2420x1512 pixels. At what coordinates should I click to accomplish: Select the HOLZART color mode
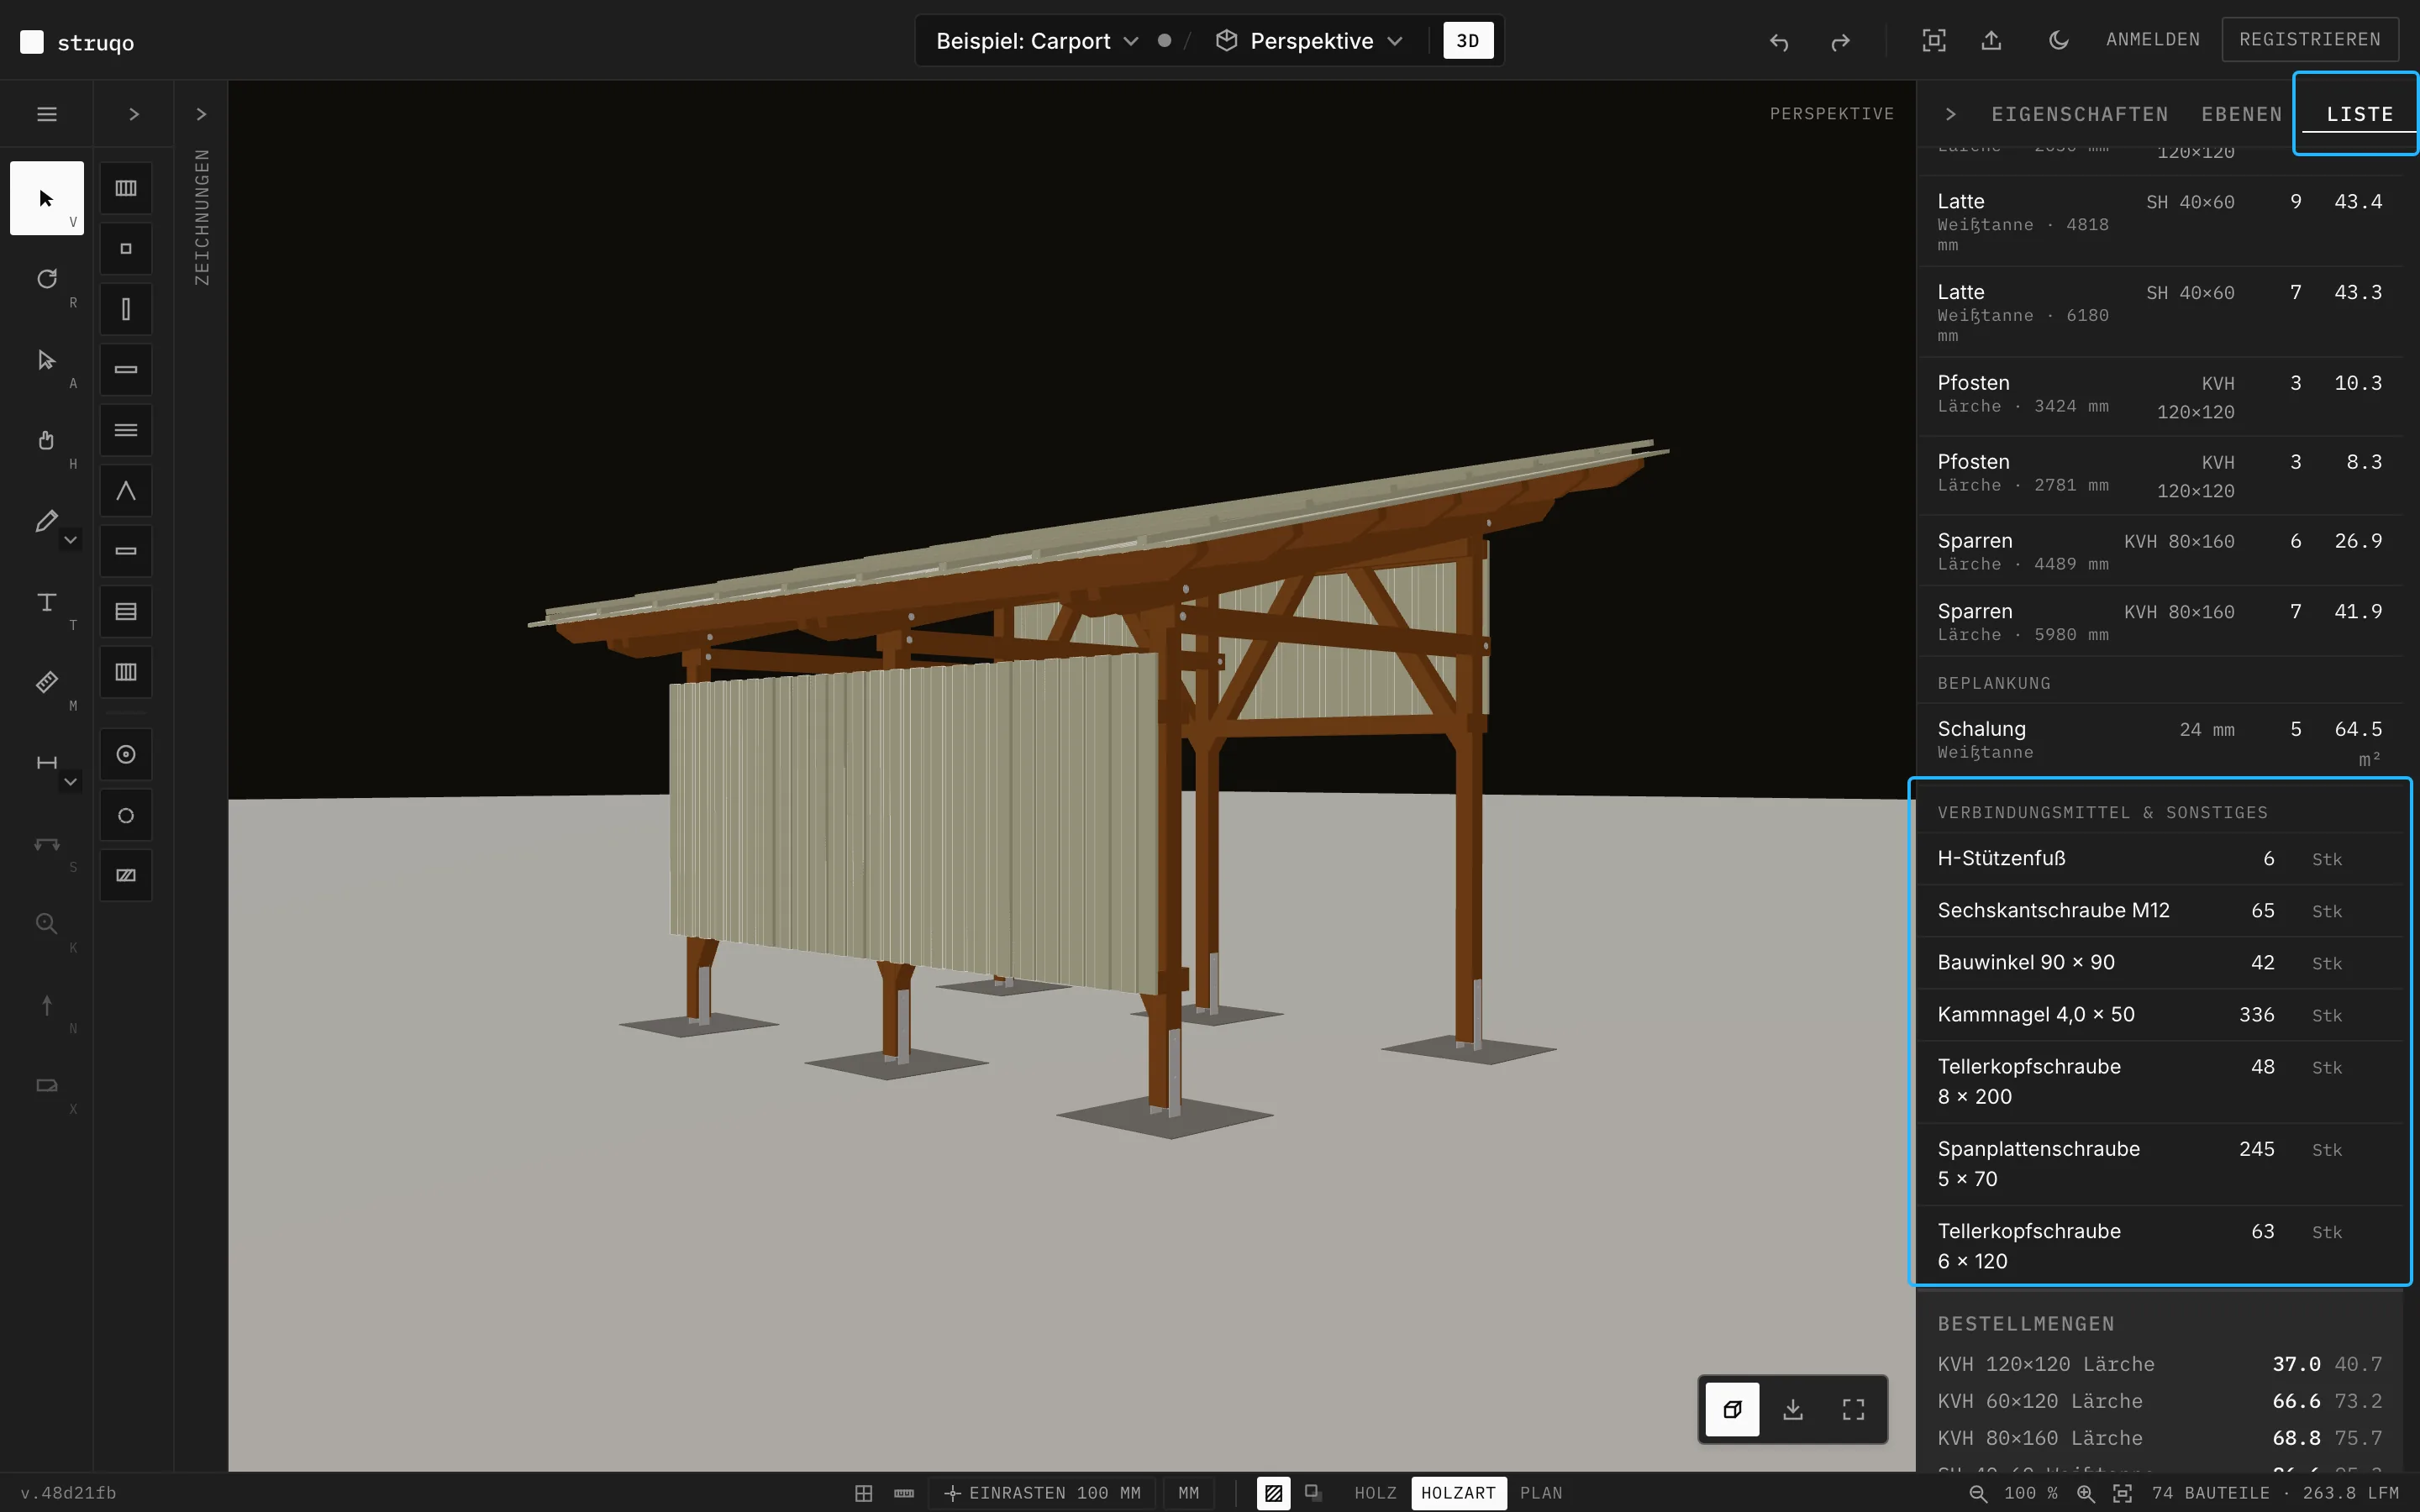[x=1458, y=1493]
